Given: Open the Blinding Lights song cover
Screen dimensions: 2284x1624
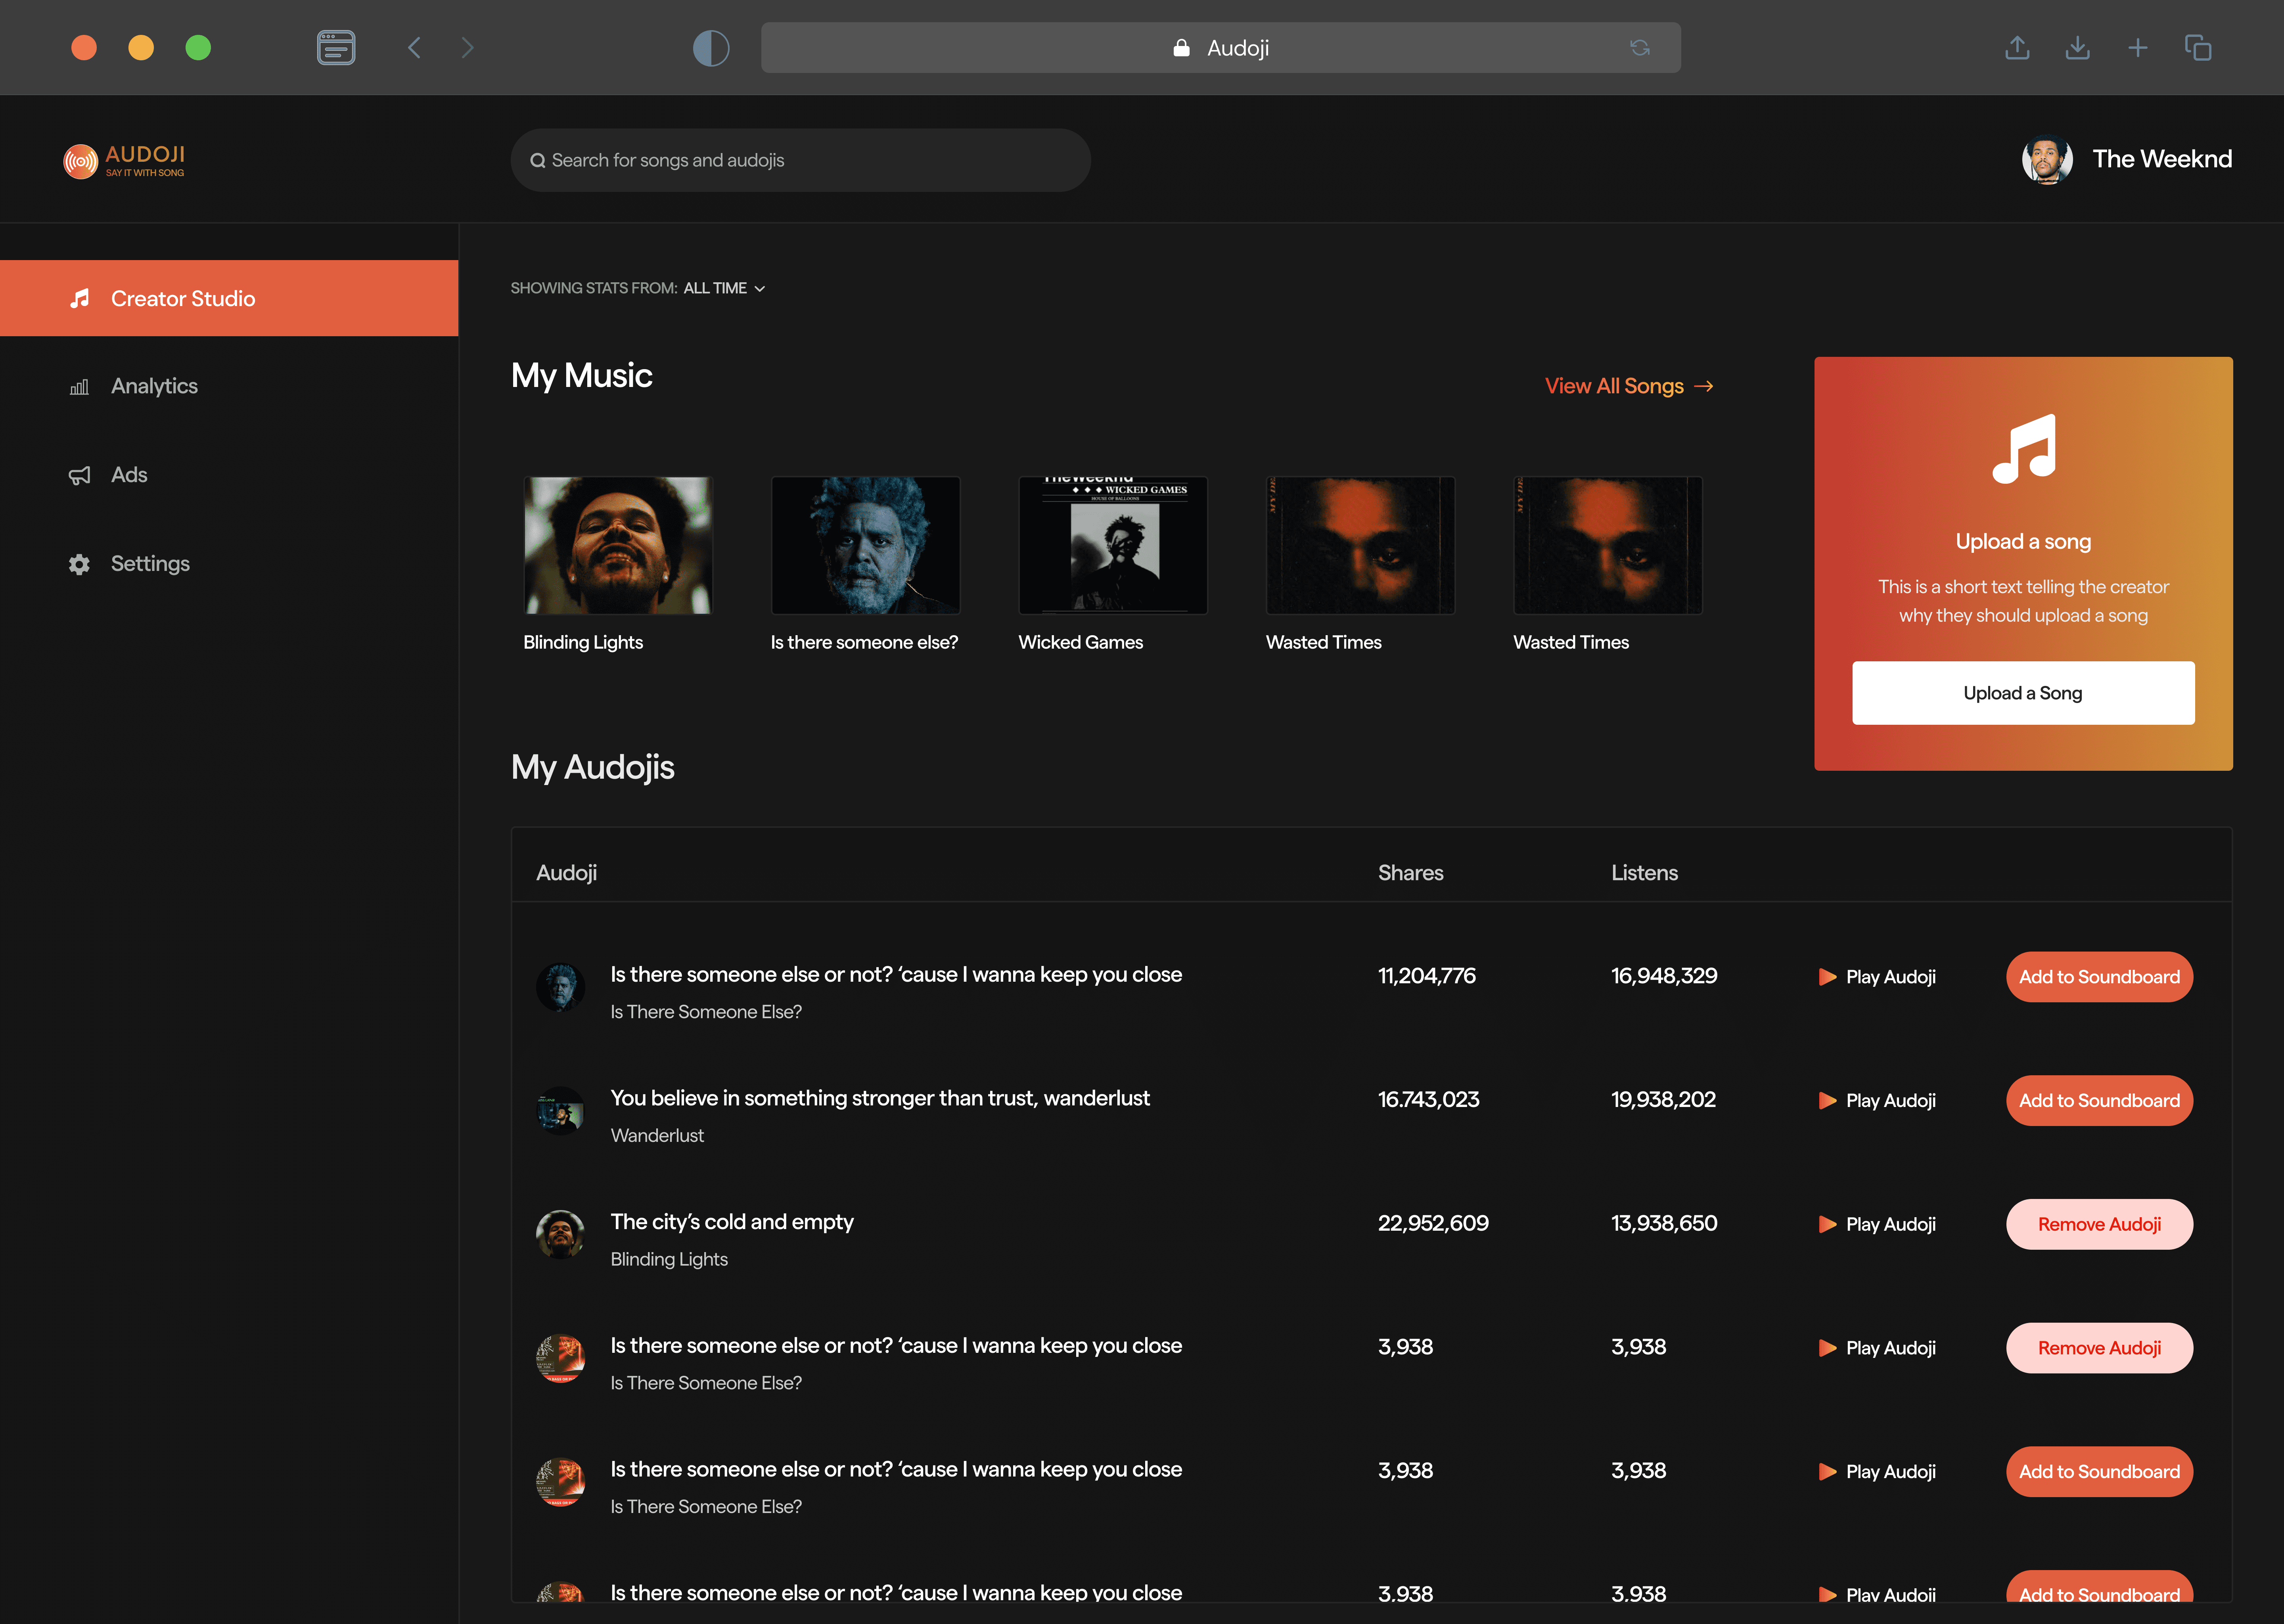Looking at the screenshot, I should click(x=618, y=545).
